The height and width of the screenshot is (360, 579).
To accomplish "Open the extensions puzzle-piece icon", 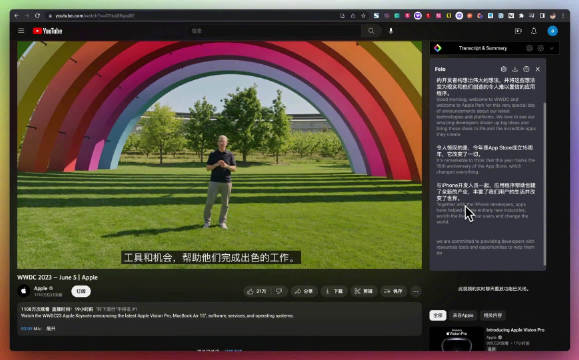I will tap(521, 16).
